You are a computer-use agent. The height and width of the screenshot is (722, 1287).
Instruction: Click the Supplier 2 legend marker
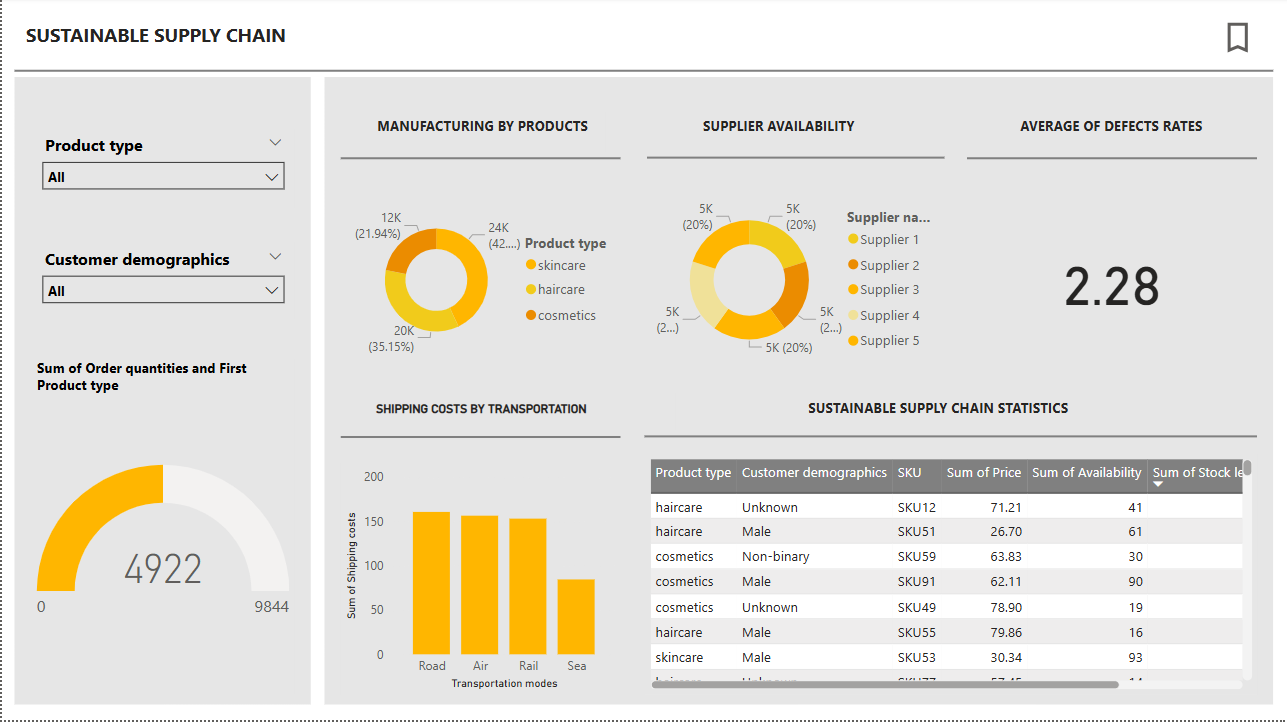[853, 264]
